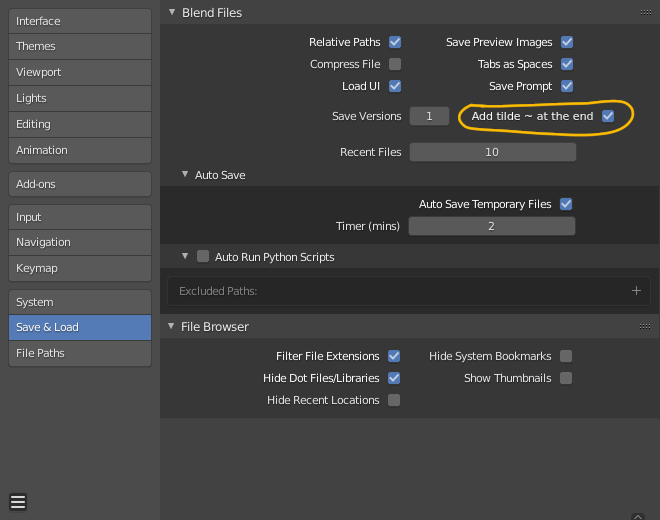Grab the Blend Files panel drag handle
This screenshot has height=520, width=660.
[x=646, y=13]
